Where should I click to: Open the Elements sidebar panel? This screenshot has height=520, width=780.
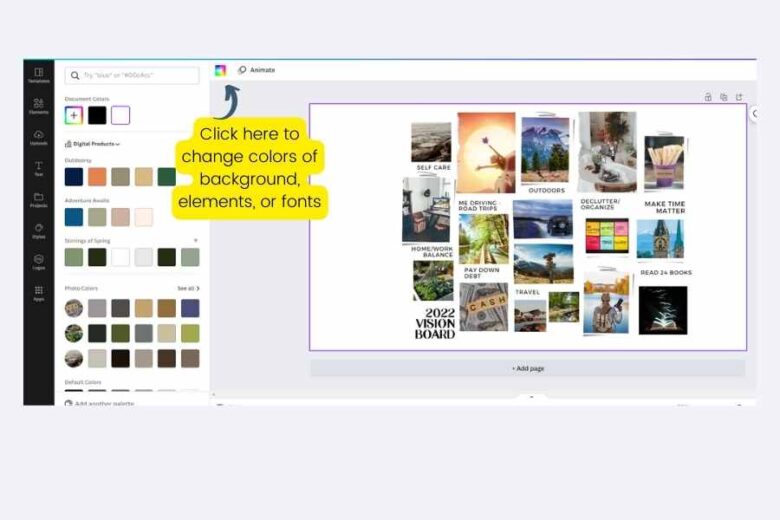click(38, 106)
